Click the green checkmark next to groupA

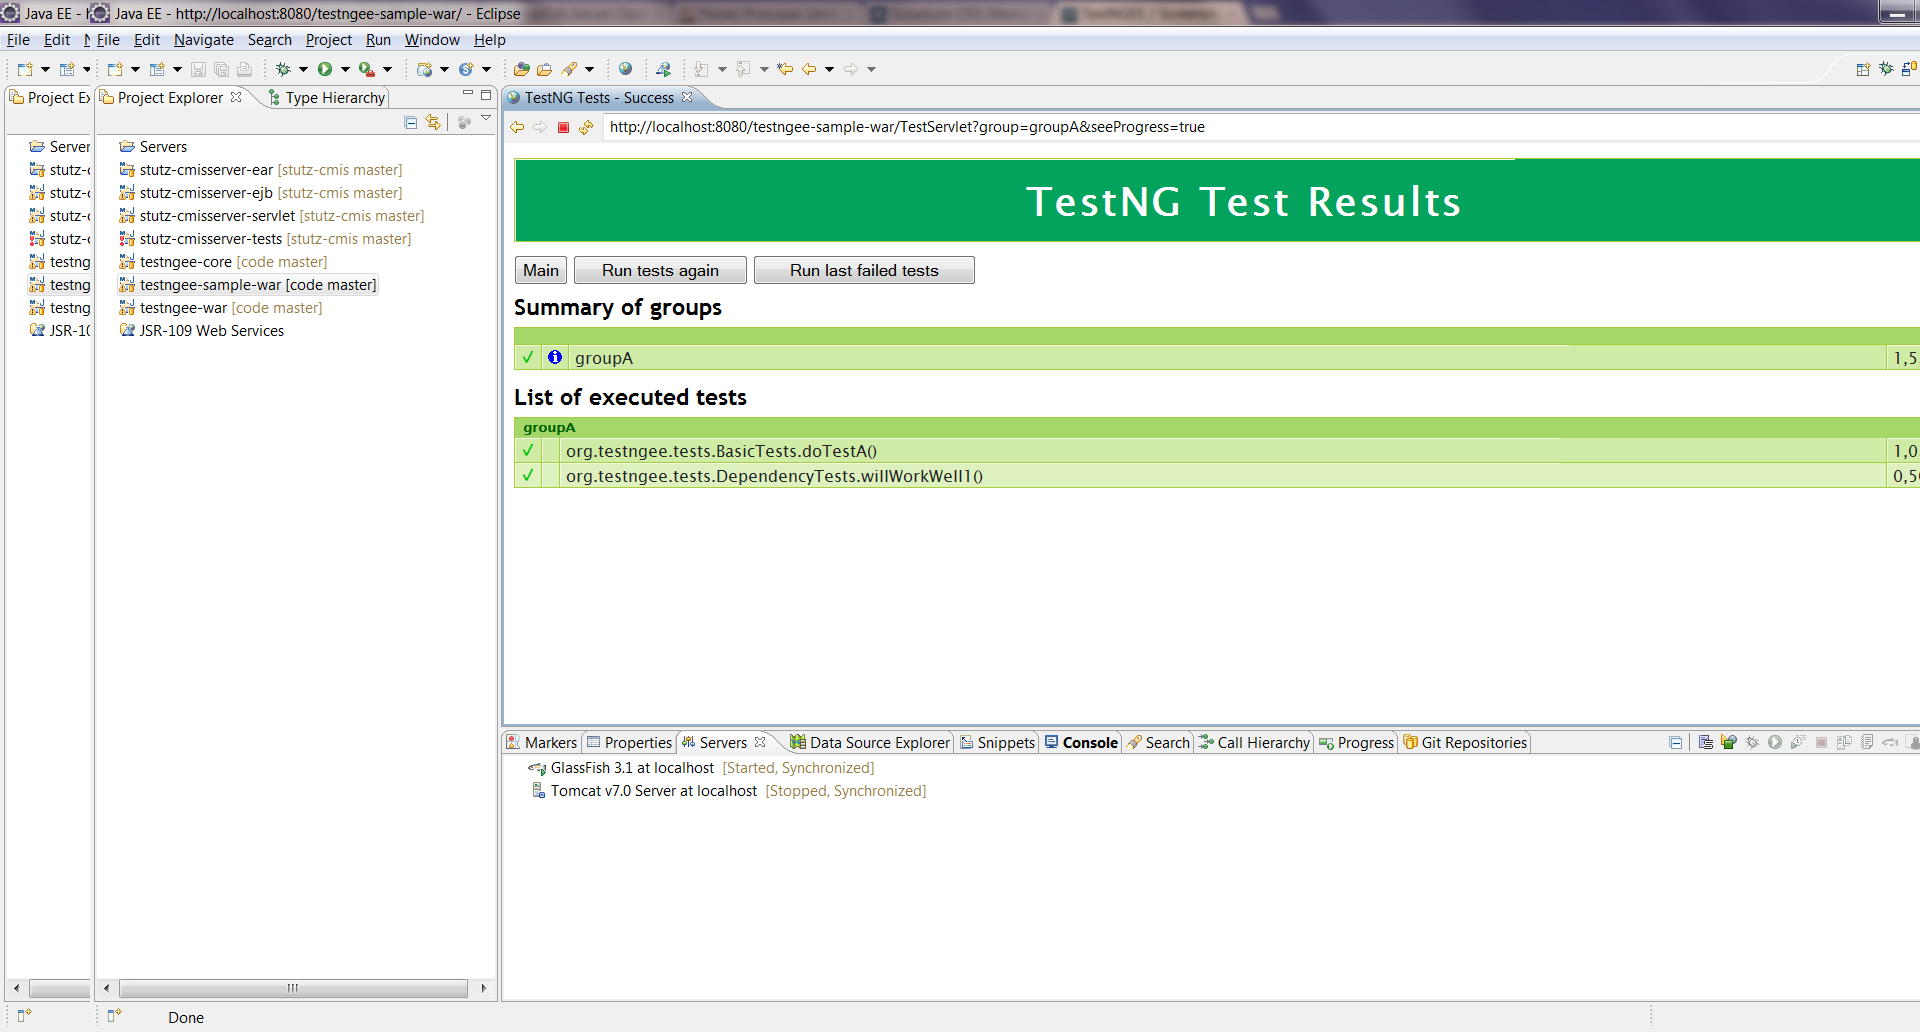pyautogui.click(x=528, y=357)
